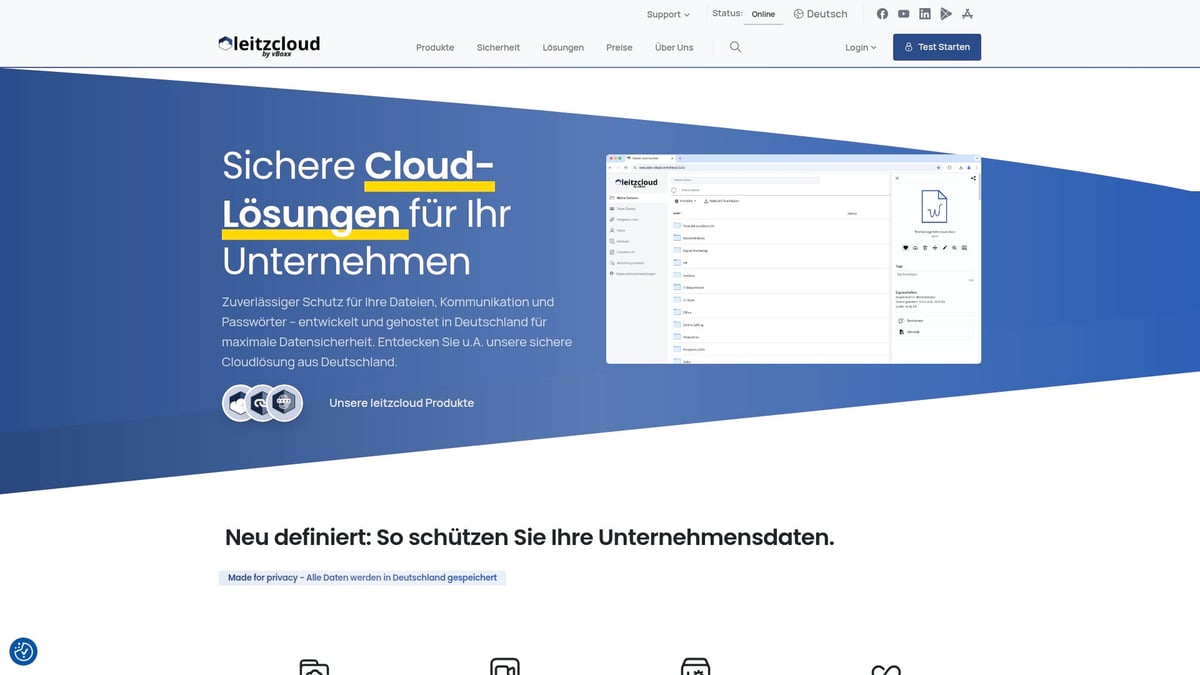1200x675 pixels.
Task: Select Produkte in the navigation menu
Action: point(434,47)
